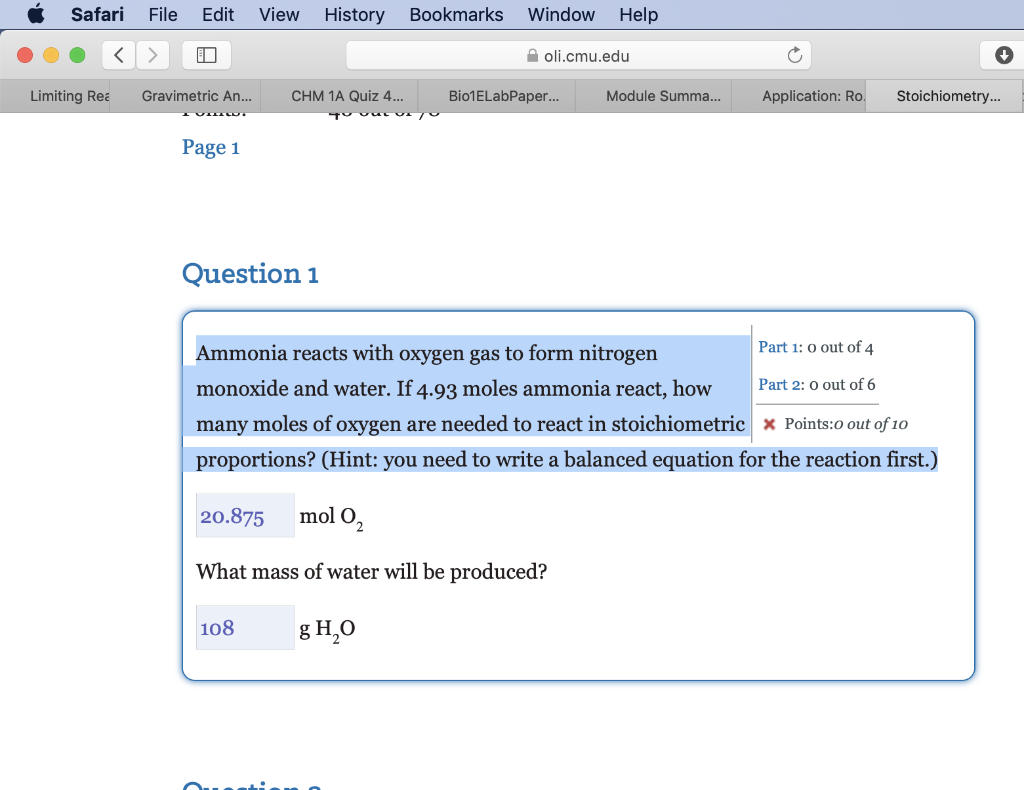Viewport: 1024px width, 790px height.
Task: Click the hint text about the balanced equation
Action: click(630, 460)
